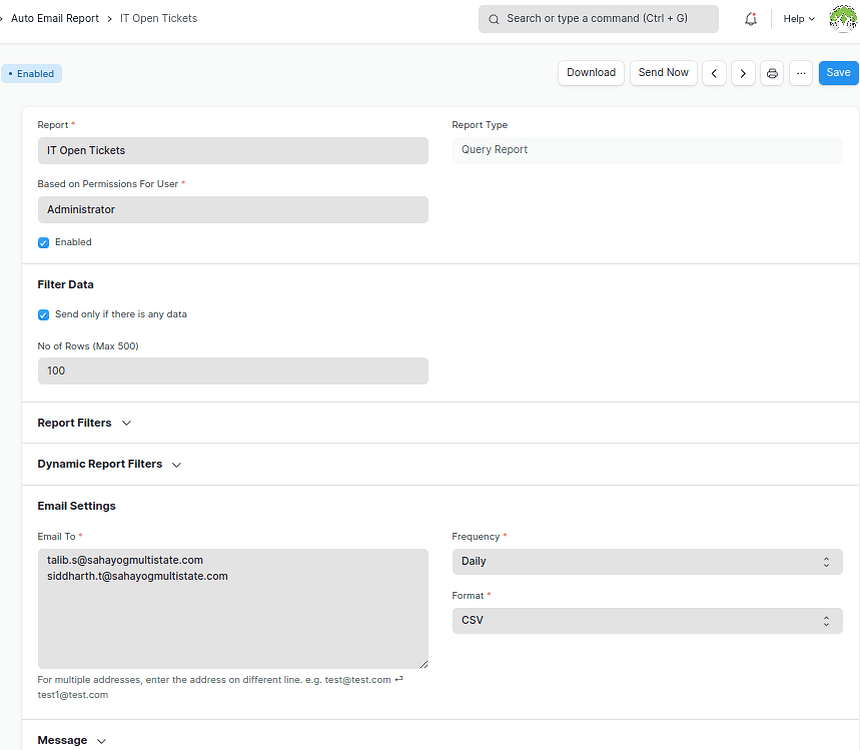Open the Frequency dropdown set to Daily
This screenshot has height=750, width=860.
coord(647,561)
